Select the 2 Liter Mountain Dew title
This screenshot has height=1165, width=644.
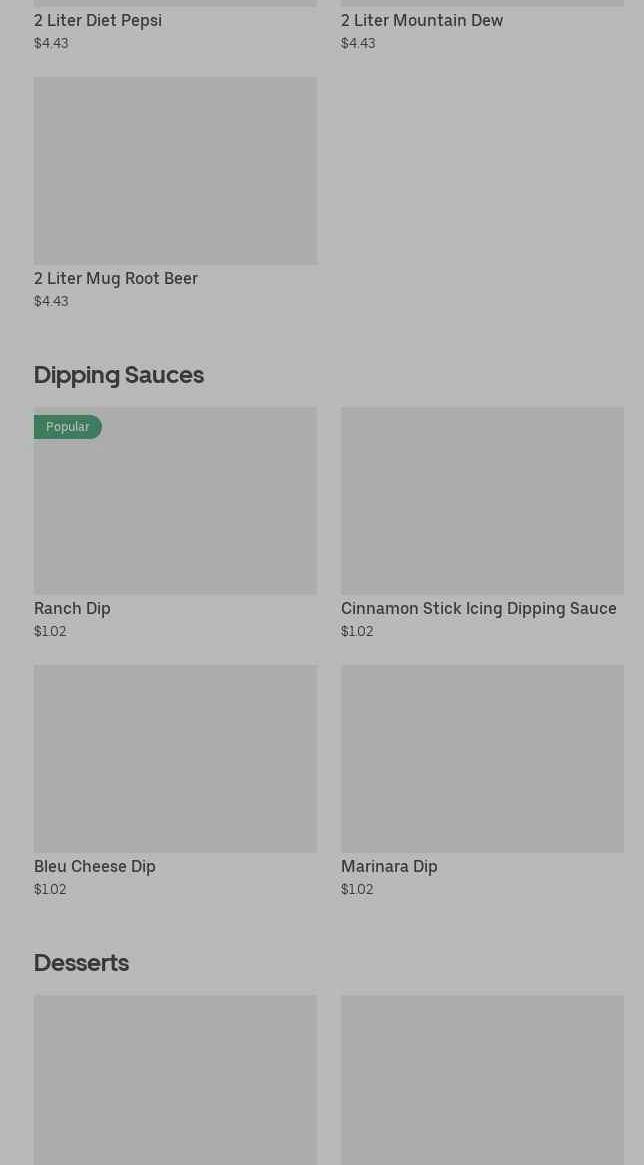422,20
